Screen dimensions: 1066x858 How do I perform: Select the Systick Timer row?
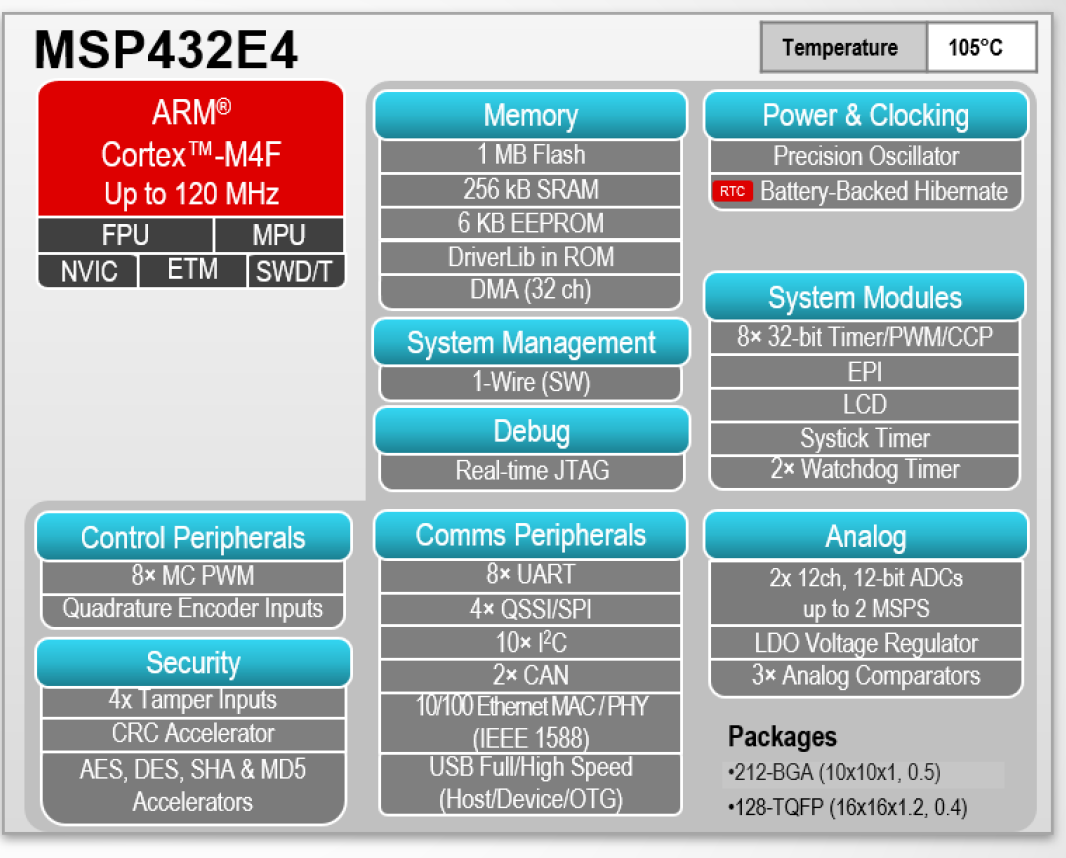(865, 439)
